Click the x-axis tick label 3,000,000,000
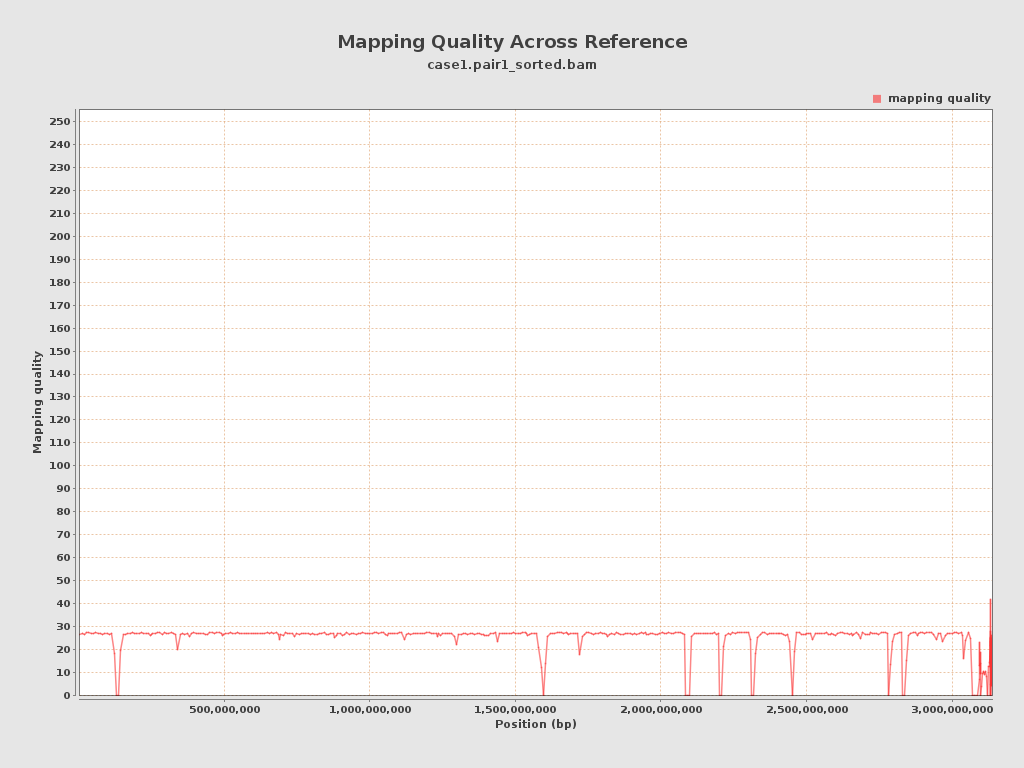Screen dimensions: 1024x768 pos(952,709)
